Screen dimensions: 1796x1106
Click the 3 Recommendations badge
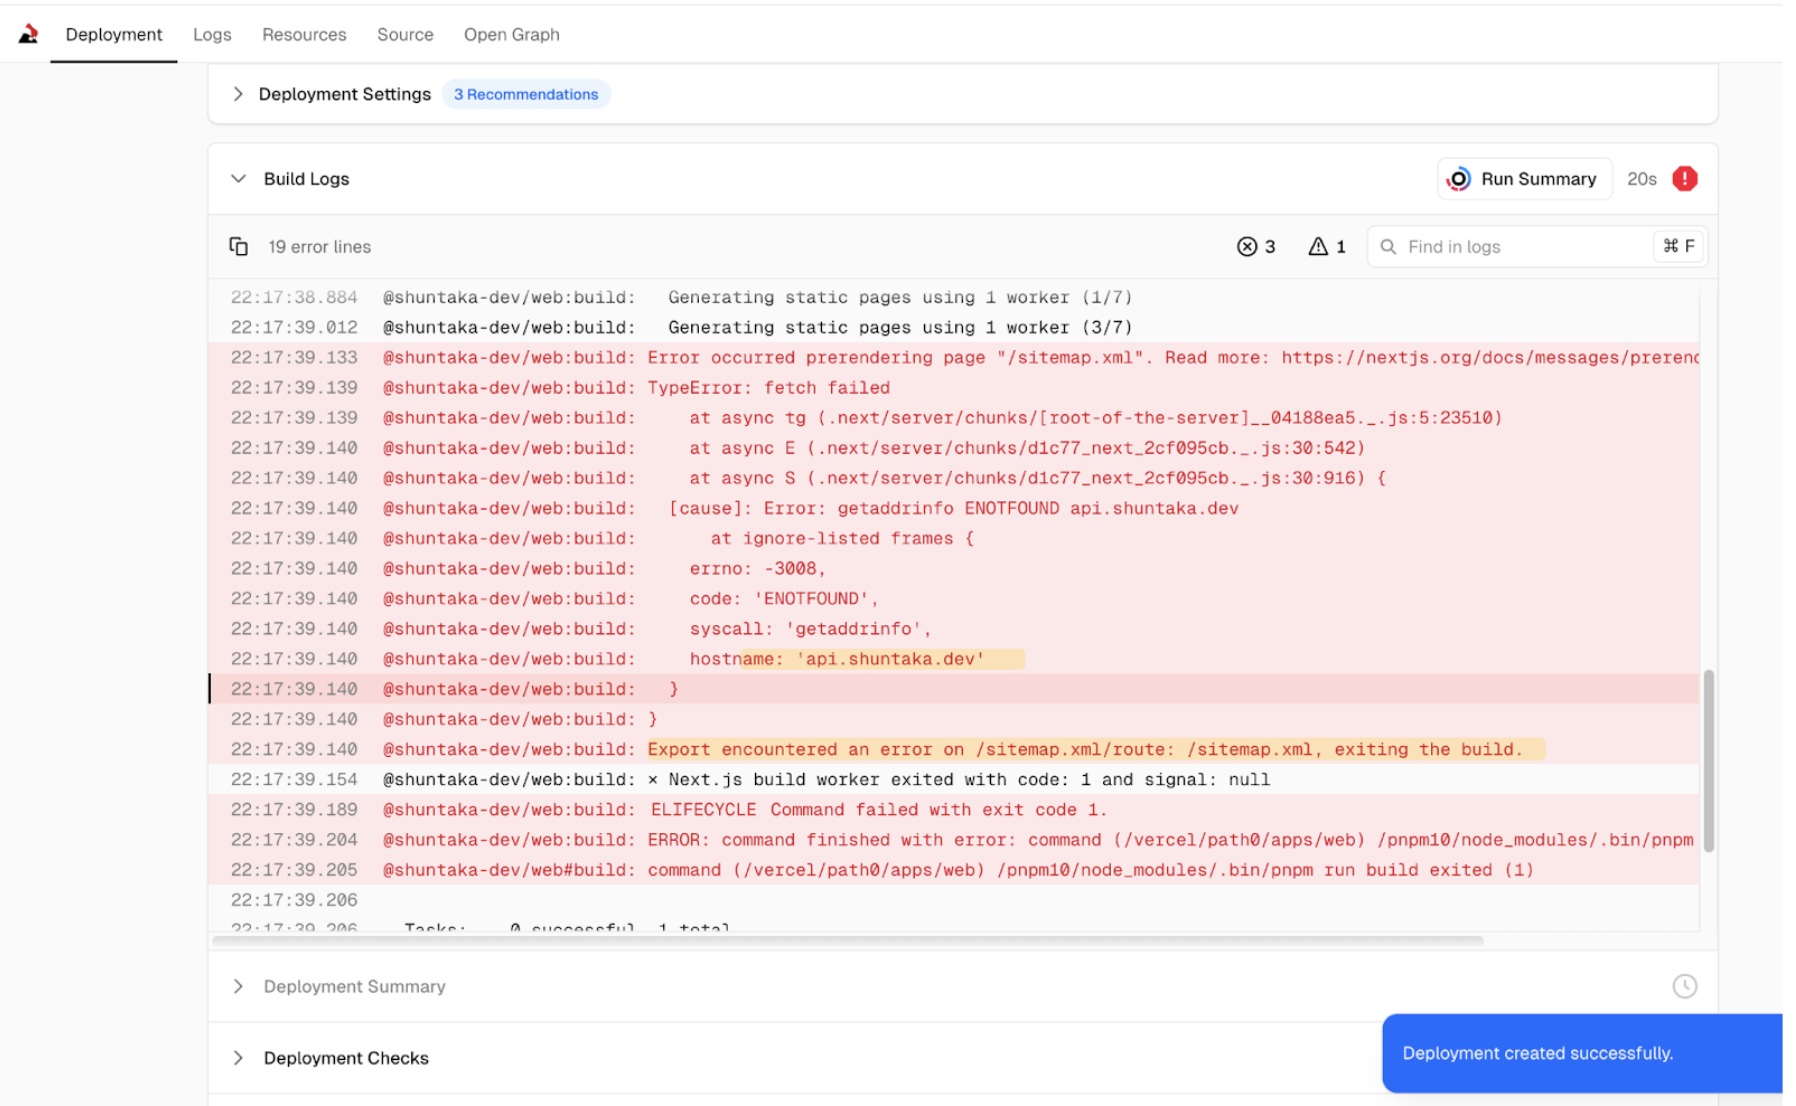[526, 94]
